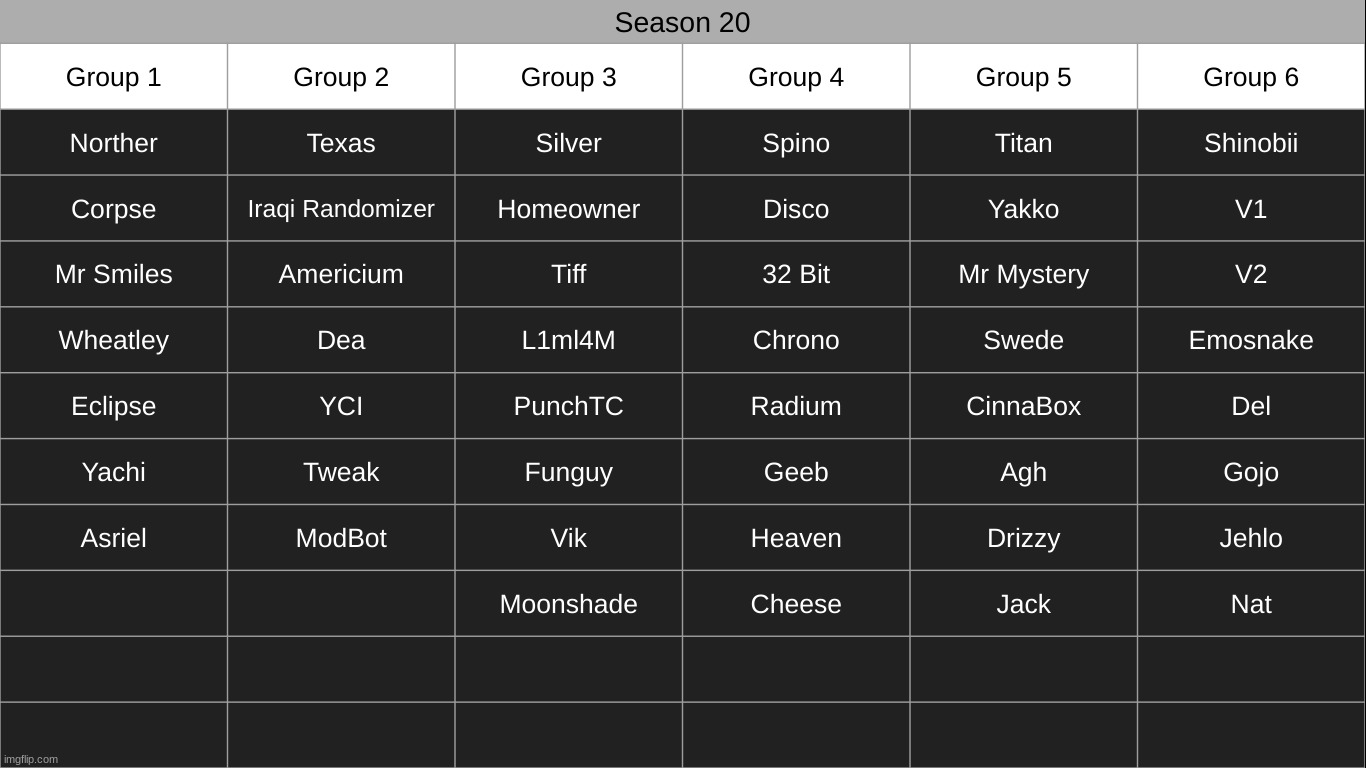Screen dimensions: 1366x768
Task: Select the Chrono cell in Group 4
Action: [x=796, y=340]
